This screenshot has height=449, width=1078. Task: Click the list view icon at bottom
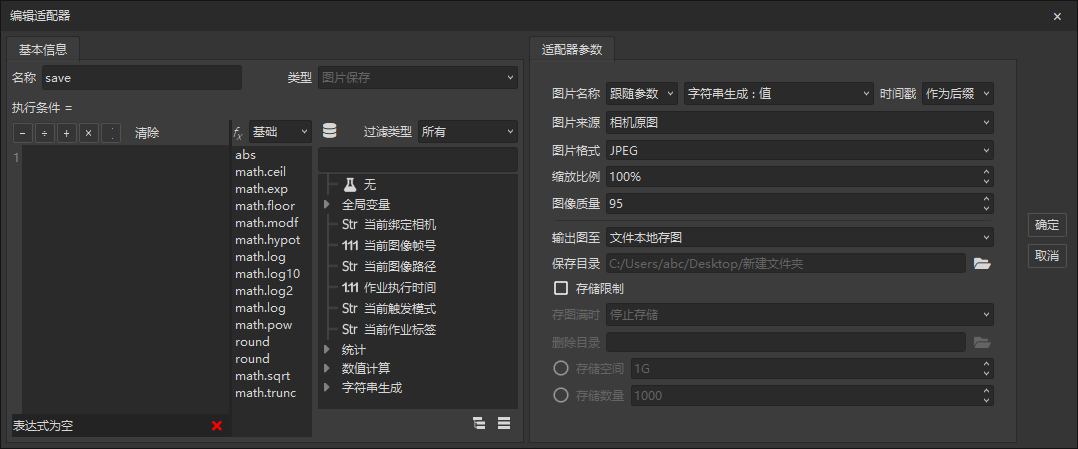(504, 423)
